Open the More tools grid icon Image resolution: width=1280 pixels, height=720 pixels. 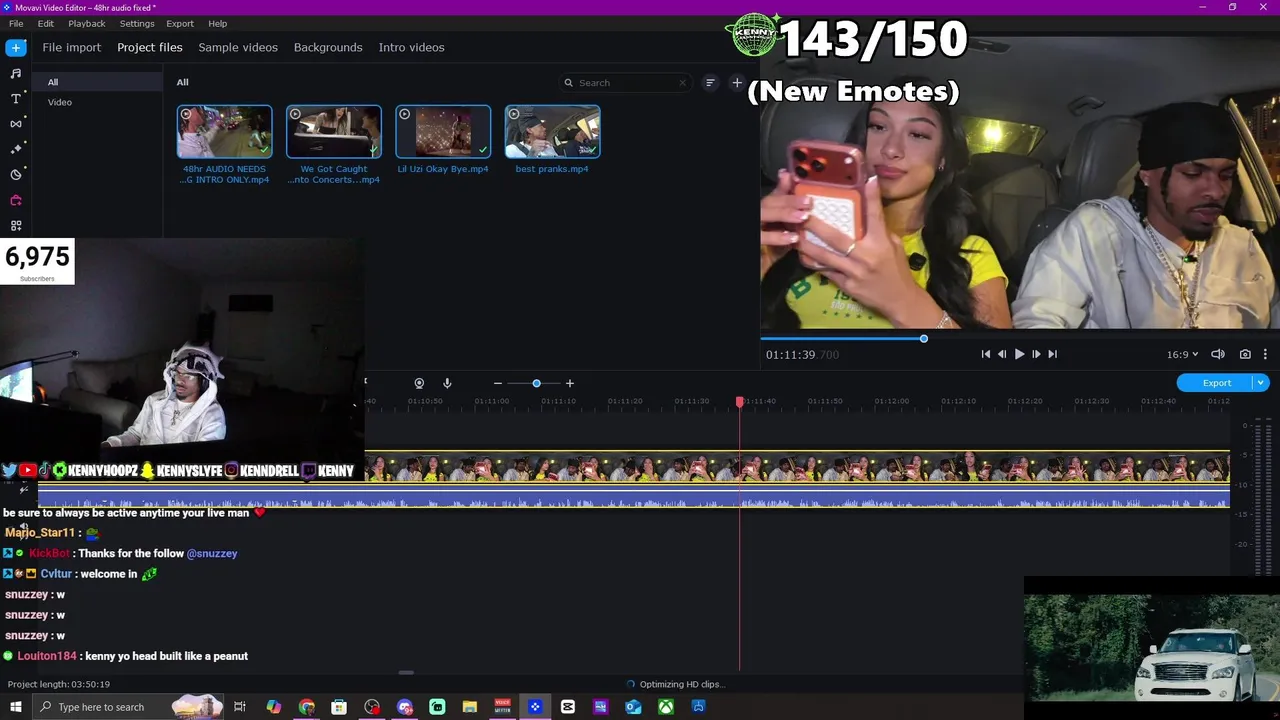click(15, 226)
